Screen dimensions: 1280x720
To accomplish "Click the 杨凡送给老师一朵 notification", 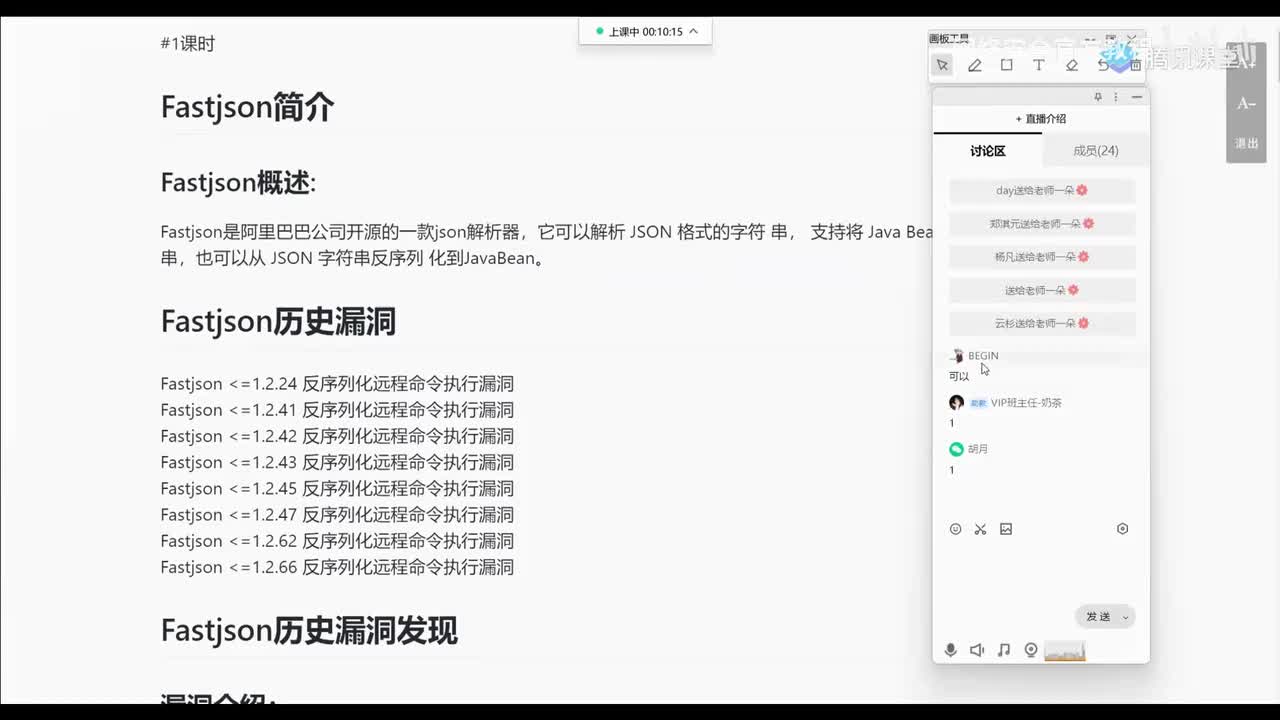I will tap(1042, 257).
